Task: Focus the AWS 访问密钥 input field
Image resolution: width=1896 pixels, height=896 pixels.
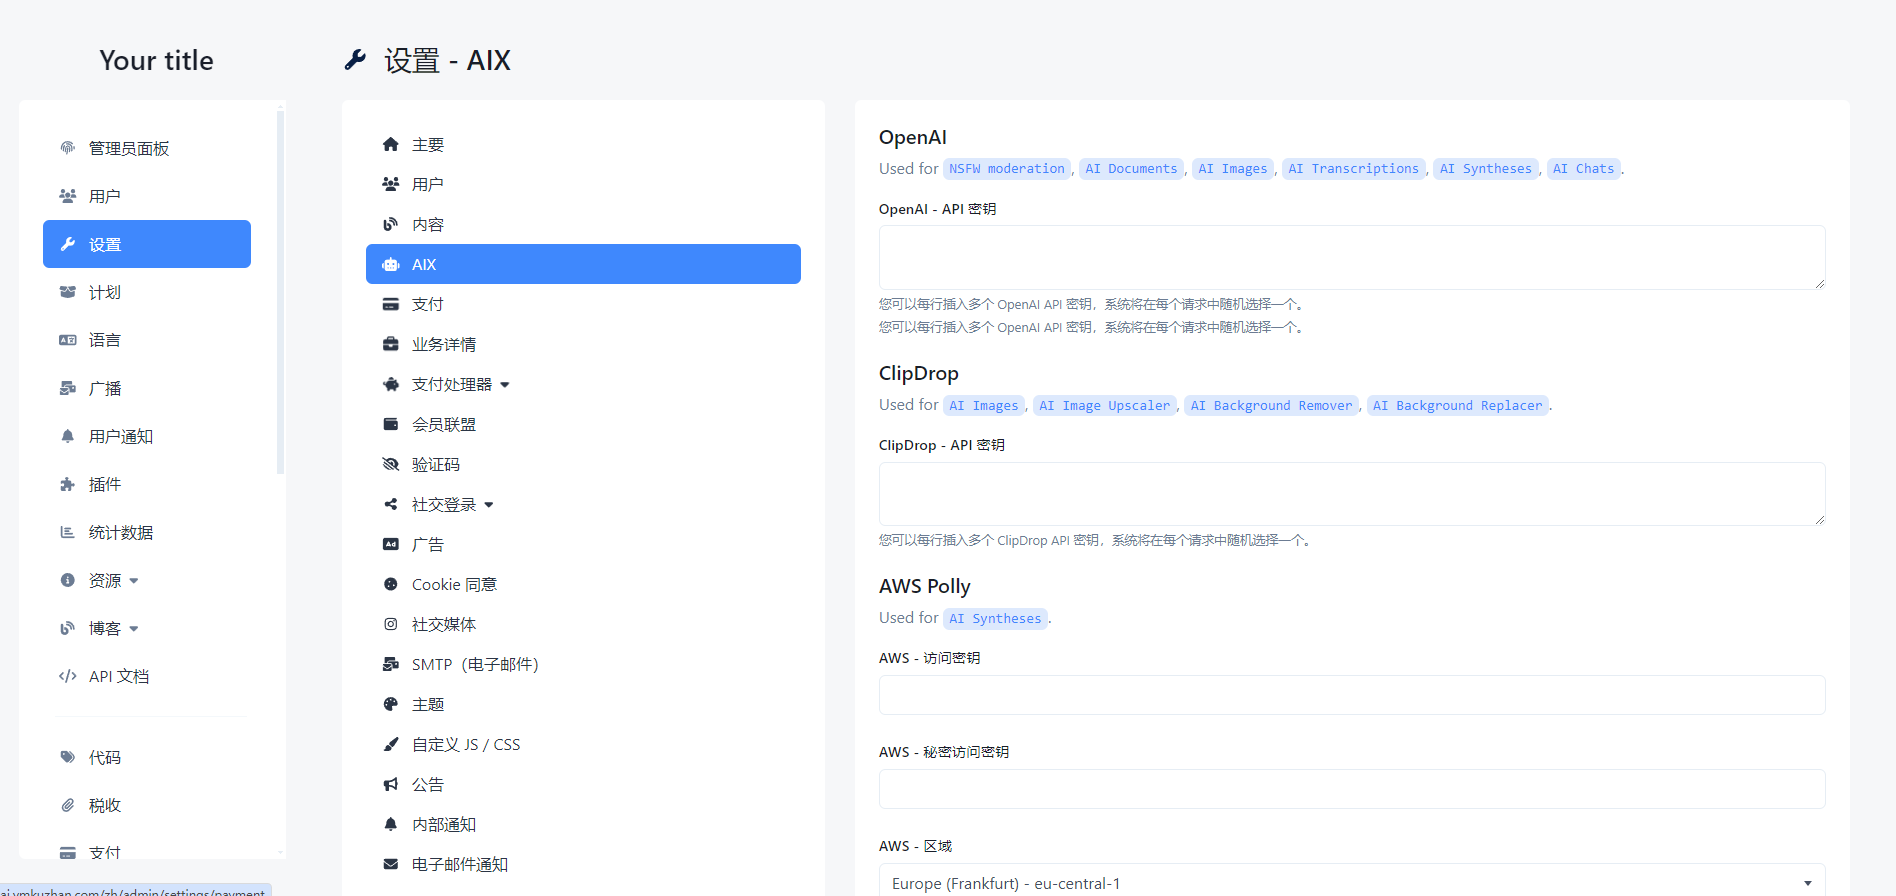Action: [1352, 695]
